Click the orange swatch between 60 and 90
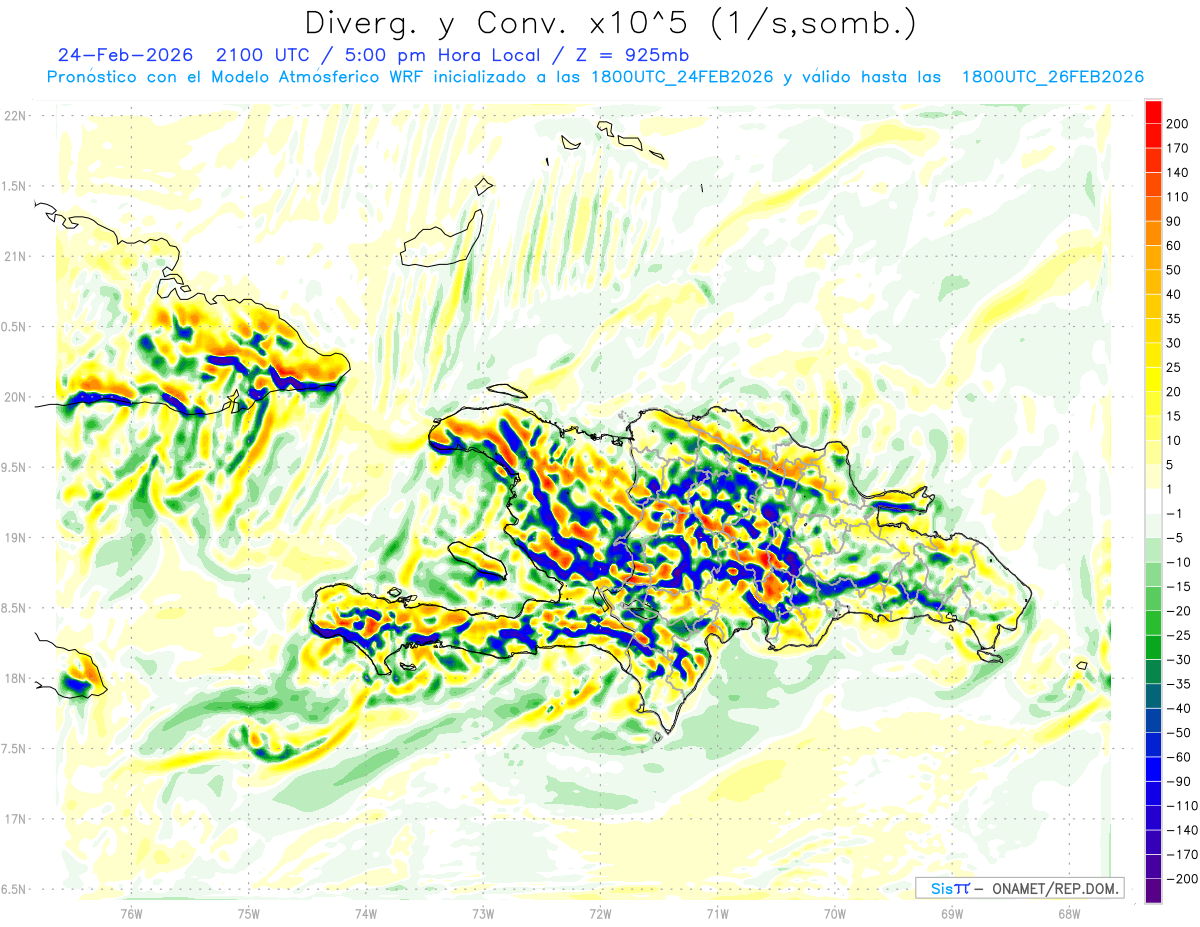1200x927 pixels. click(x=1153, y=233)
